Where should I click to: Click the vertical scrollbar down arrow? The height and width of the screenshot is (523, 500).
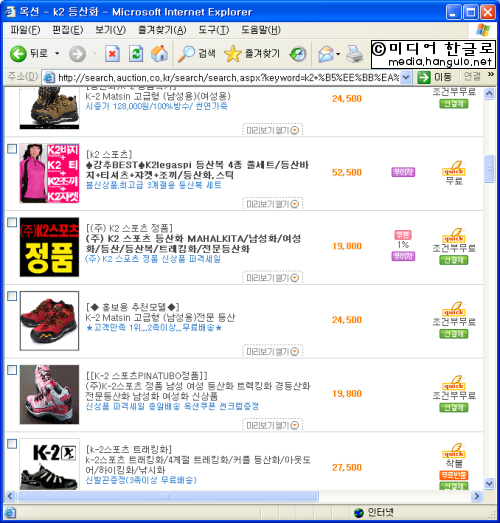[x=489, y=483]
